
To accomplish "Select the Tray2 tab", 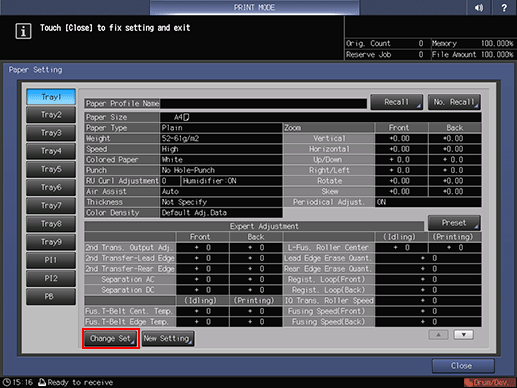I will pos(51,115).
